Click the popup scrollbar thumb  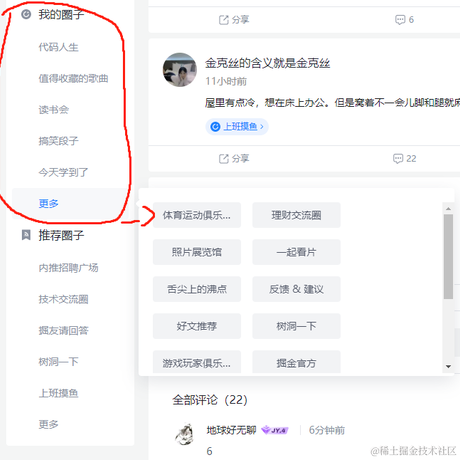point(448,257)
